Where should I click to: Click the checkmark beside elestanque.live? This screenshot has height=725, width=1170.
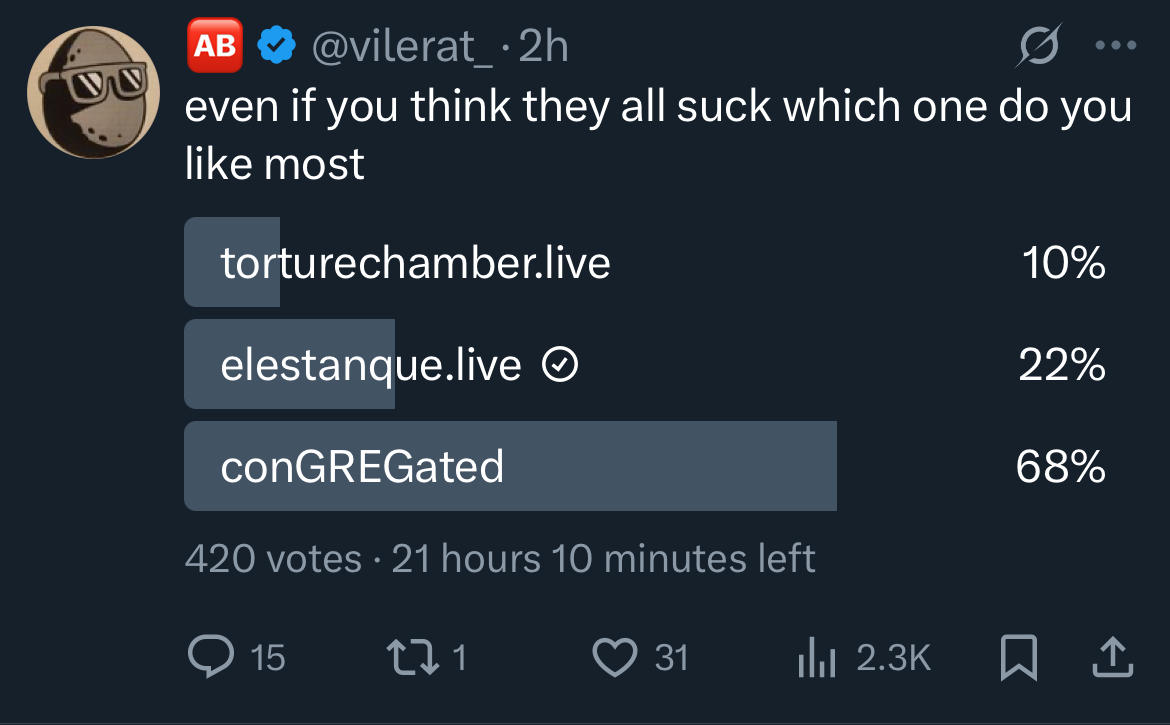(x=558, y=367)
